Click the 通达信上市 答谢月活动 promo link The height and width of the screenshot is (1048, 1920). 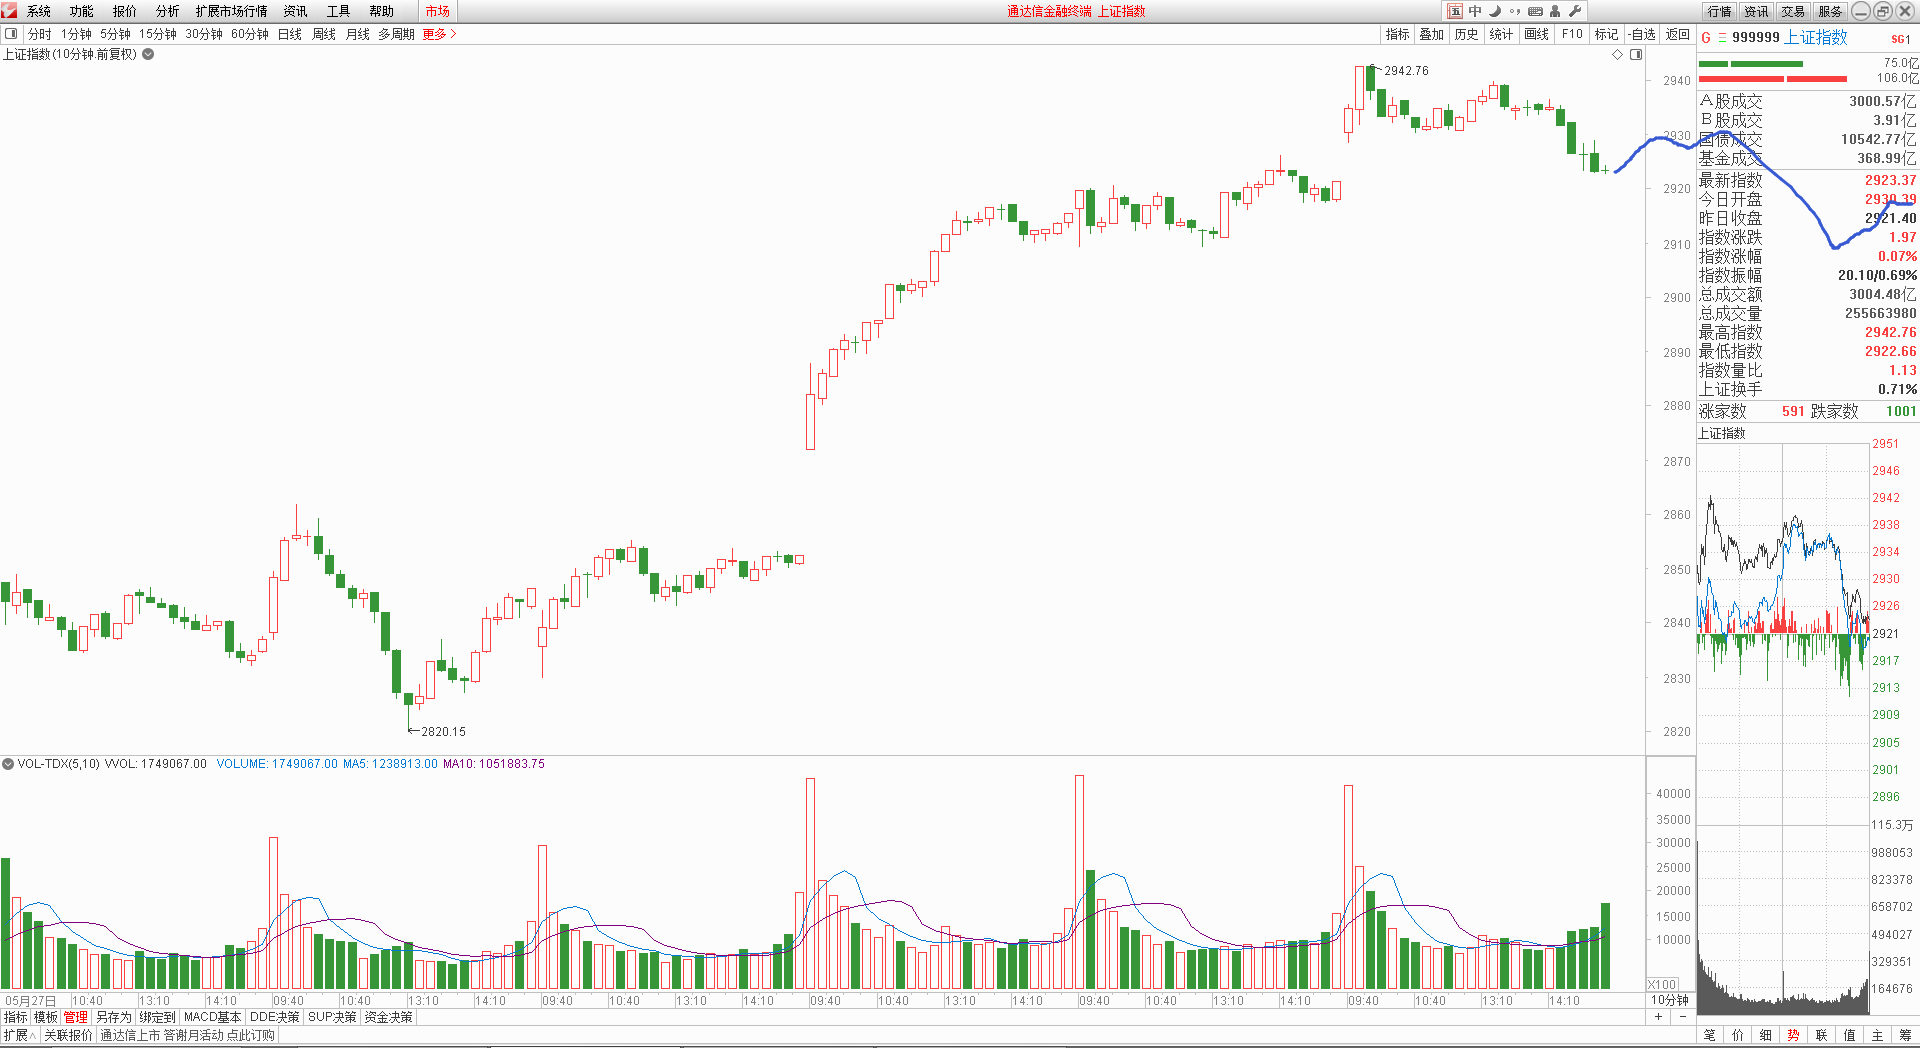187,1035
